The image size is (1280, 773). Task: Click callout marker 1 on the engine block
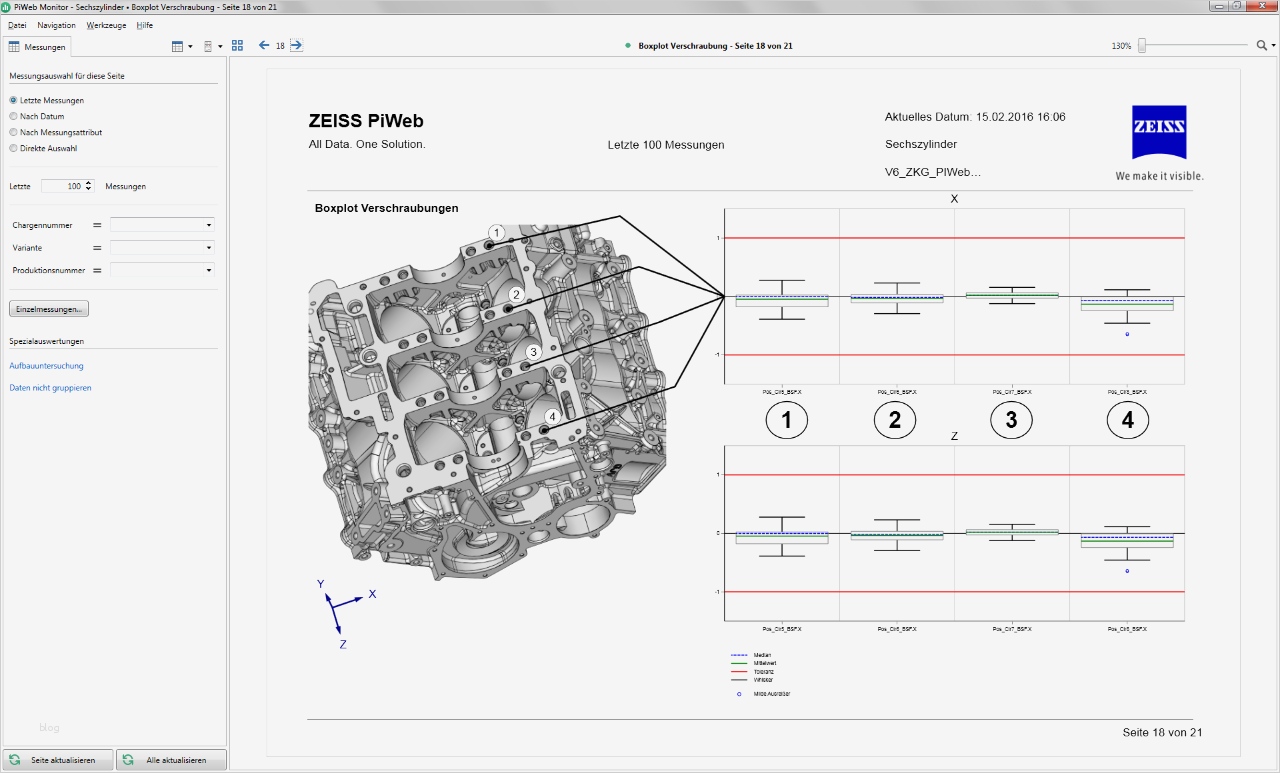tap(498, 233)
